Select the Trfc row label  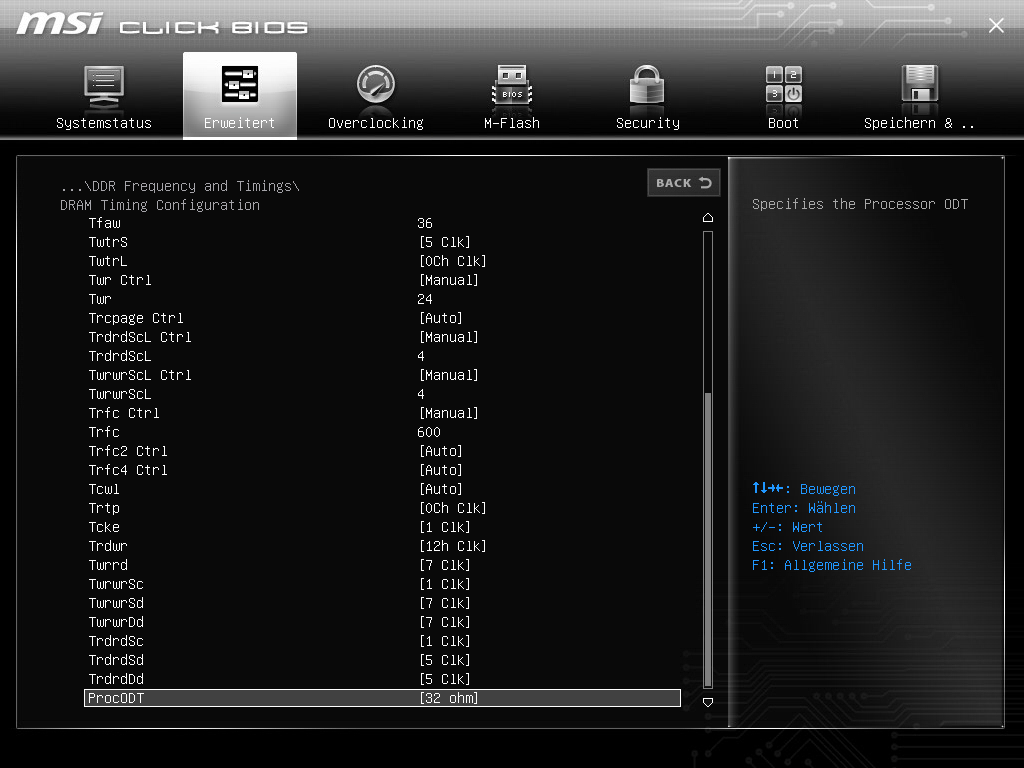[104, 432]
